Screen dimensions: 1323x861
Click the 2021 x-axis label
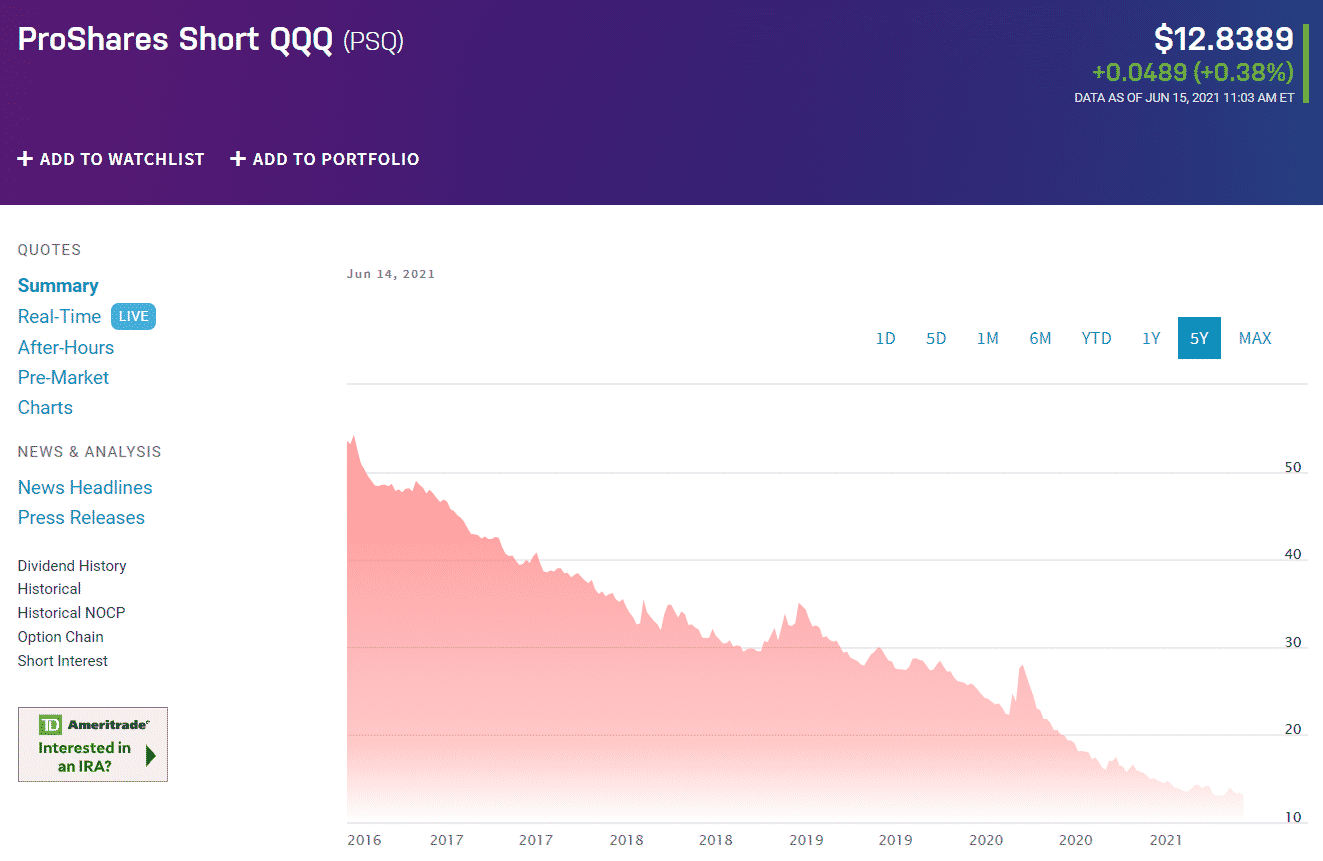point(1166,840)
